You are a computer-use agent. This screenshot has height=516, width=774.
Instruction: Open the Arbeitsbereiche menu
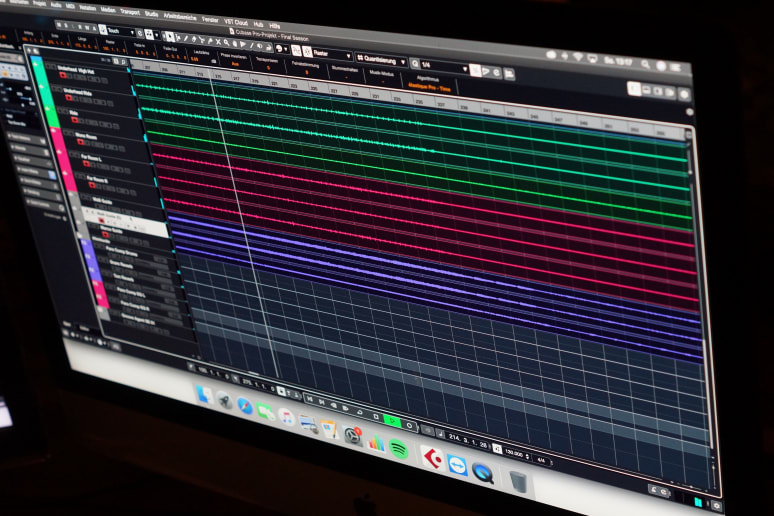[x=180, y=17]
